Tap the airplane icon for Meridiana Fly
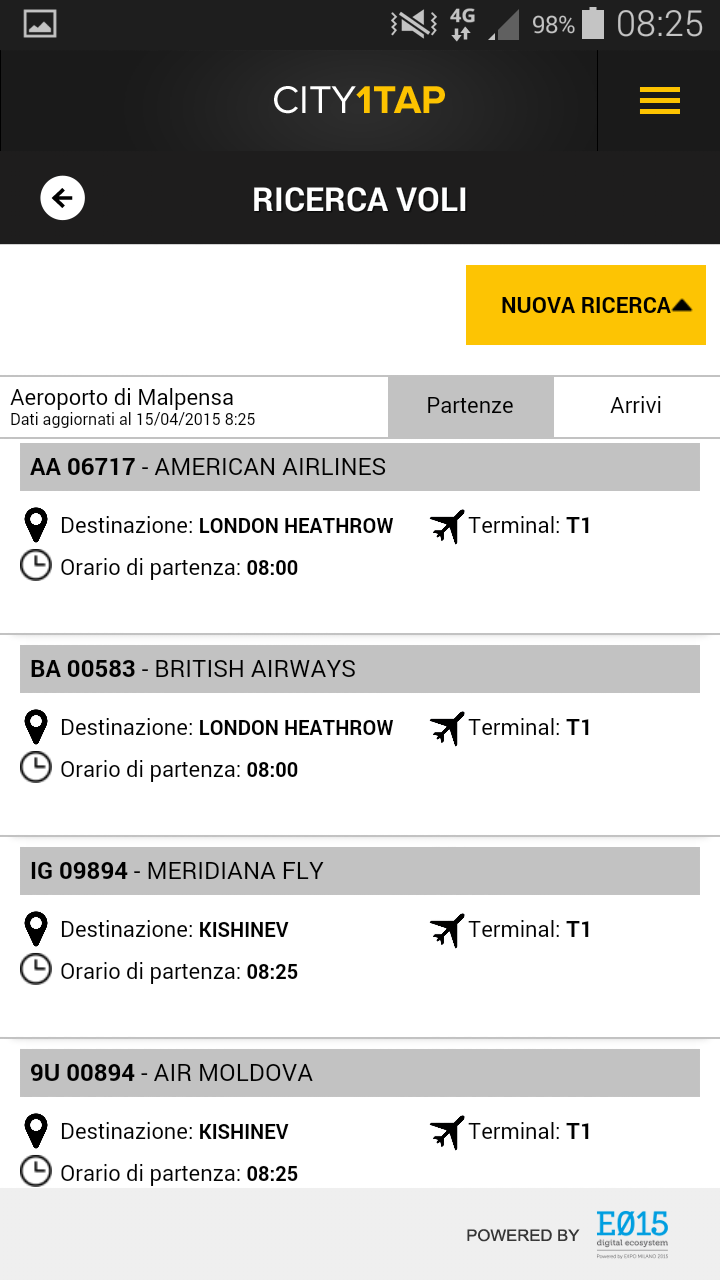The height and width of the screenshot is (1280, 720). (x=447, y=930)
